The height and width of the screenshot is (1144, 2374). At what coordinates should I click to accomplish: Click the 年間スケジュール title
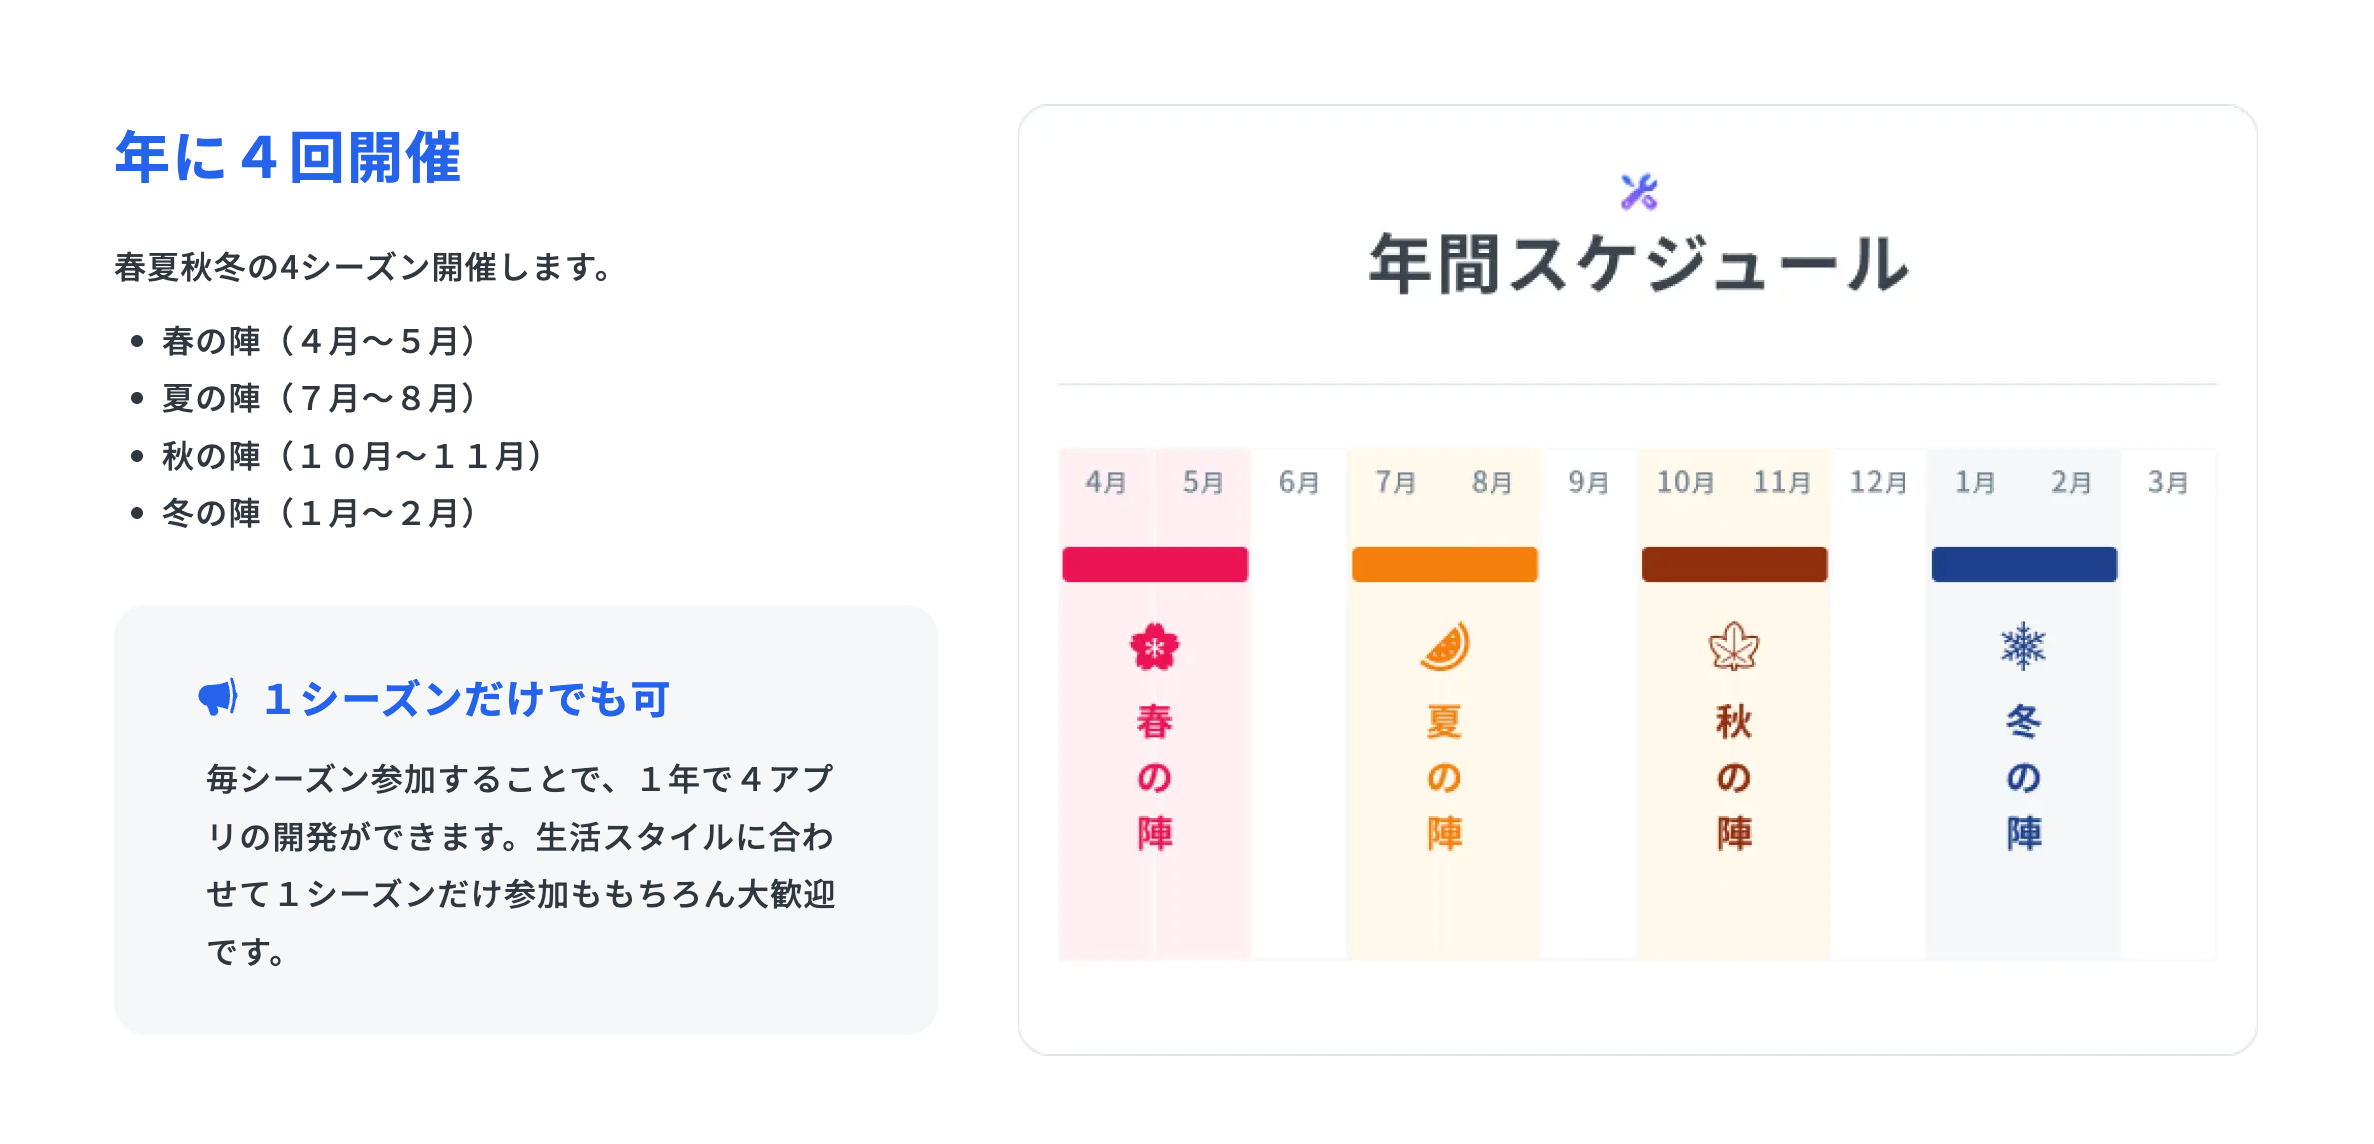[1638, 265]
